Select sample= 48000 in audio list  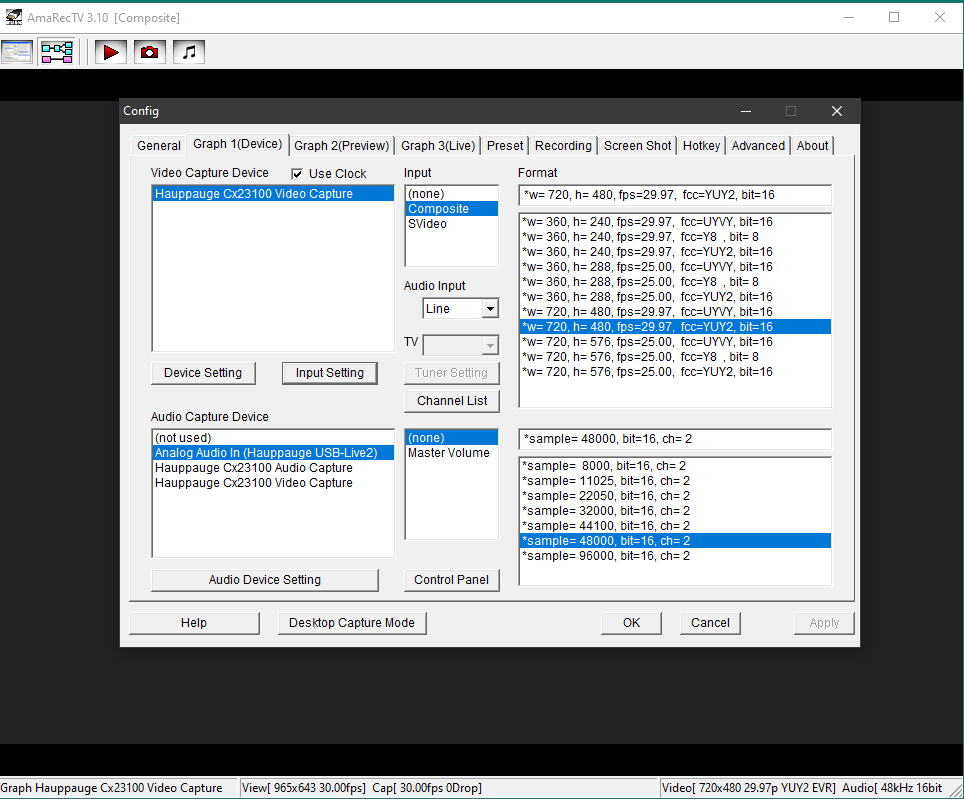pyautogui.click(x=675, y=541)
